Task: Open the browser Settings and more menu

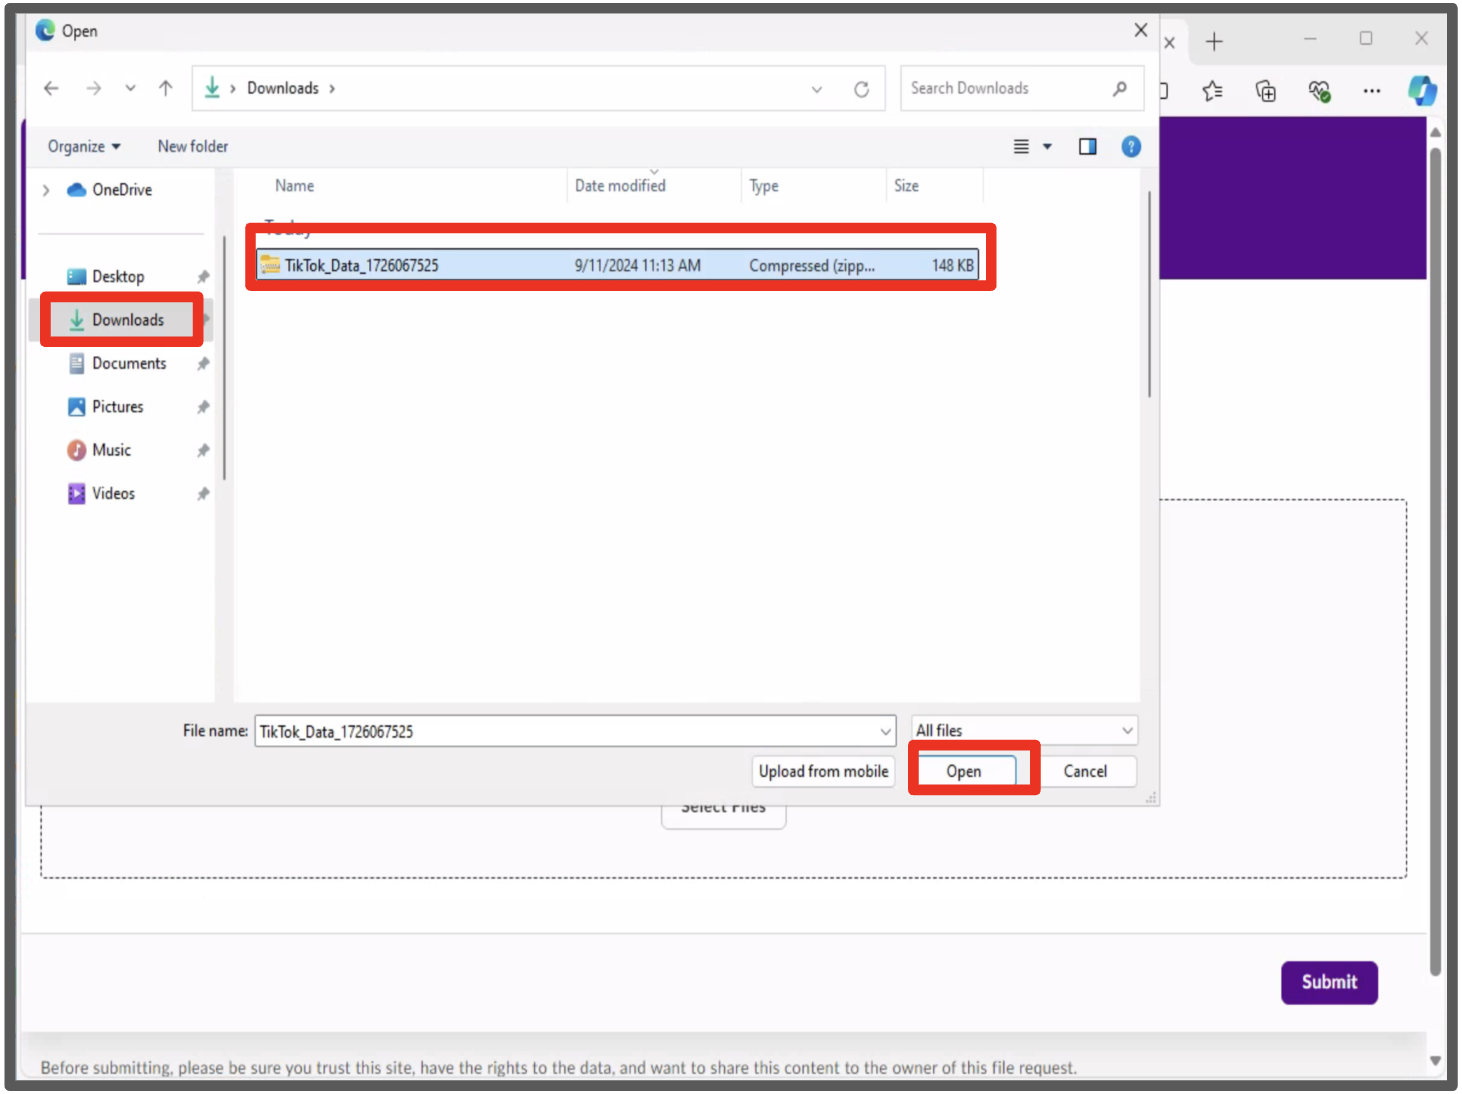Action: click(x=1372, y=91)
